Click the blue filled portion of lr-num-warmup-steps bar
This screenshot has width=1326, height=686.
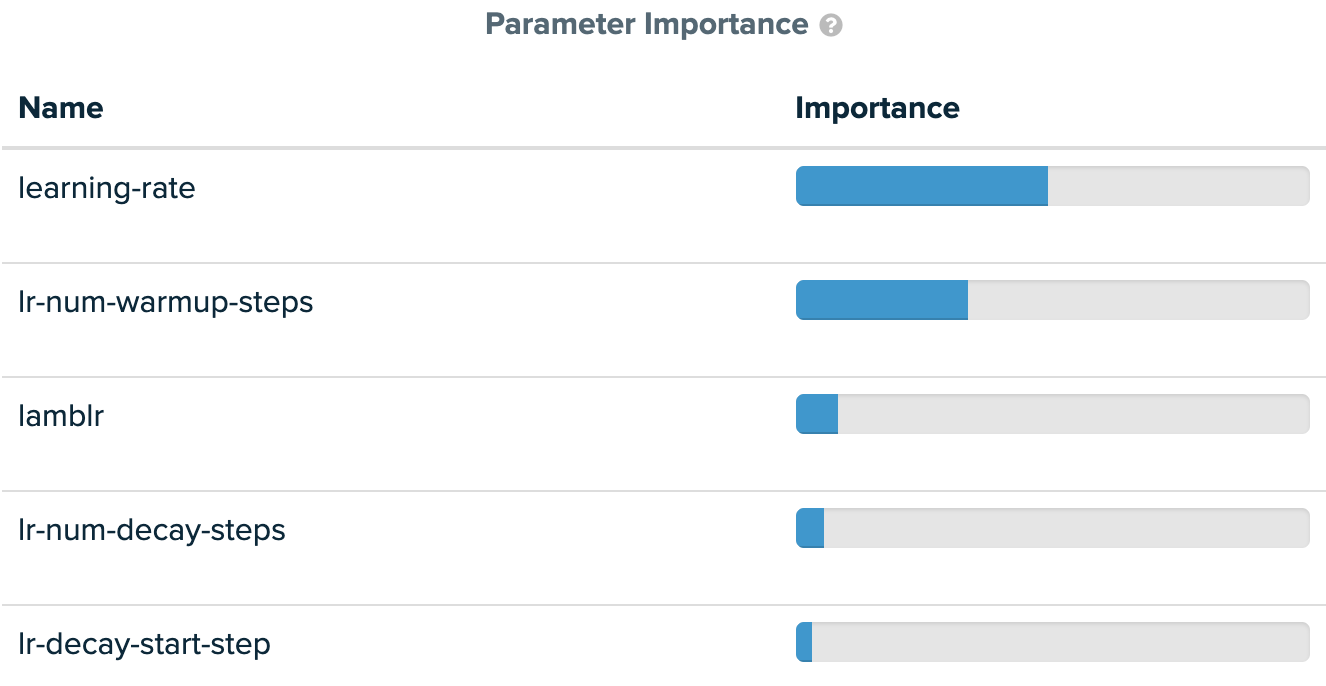pyautogui.click(x=882, y=300)
